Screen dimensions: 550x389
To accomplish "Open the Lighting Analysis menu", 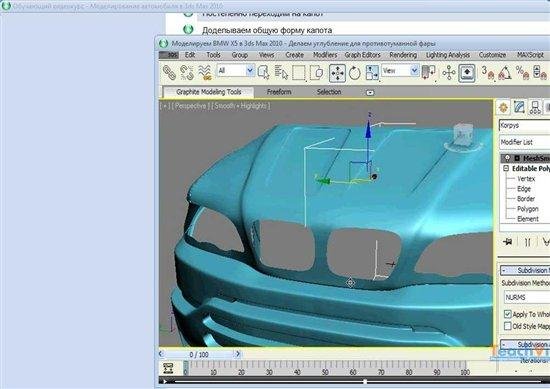I will (448, 55).
